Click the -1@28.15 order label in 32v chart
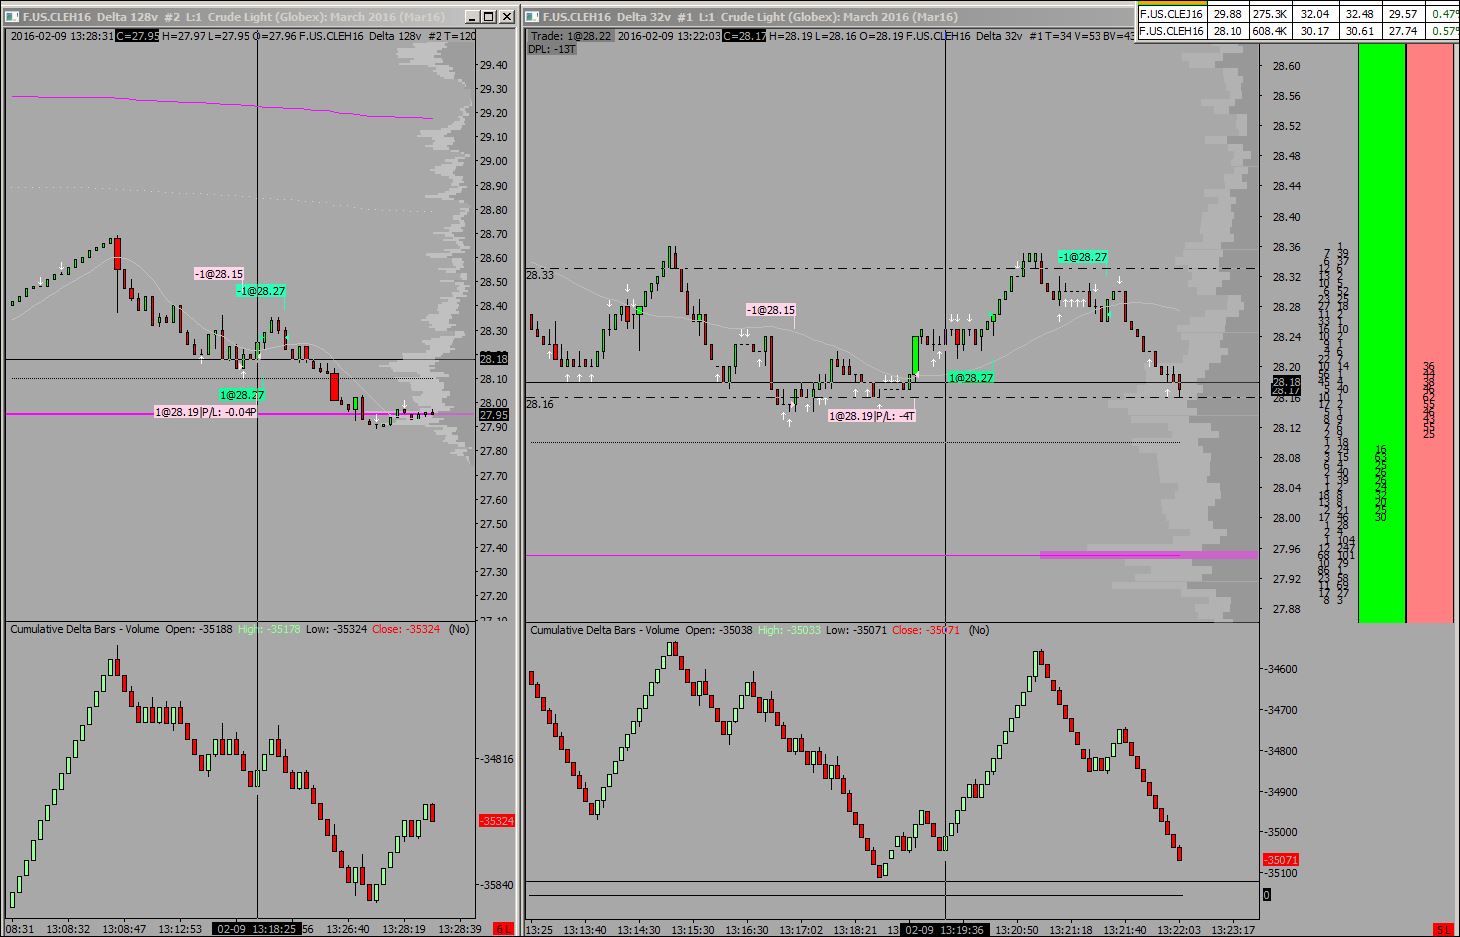 tap(771, 310)
